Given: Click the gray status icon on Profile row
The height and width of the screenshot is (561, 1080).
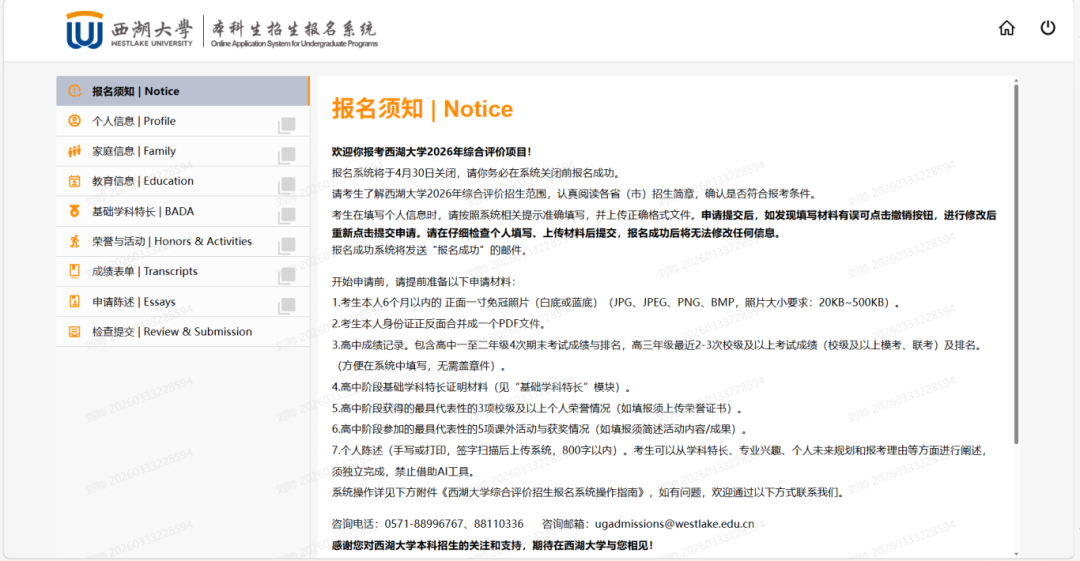Looking at the screenshot, I should point(287,124).
